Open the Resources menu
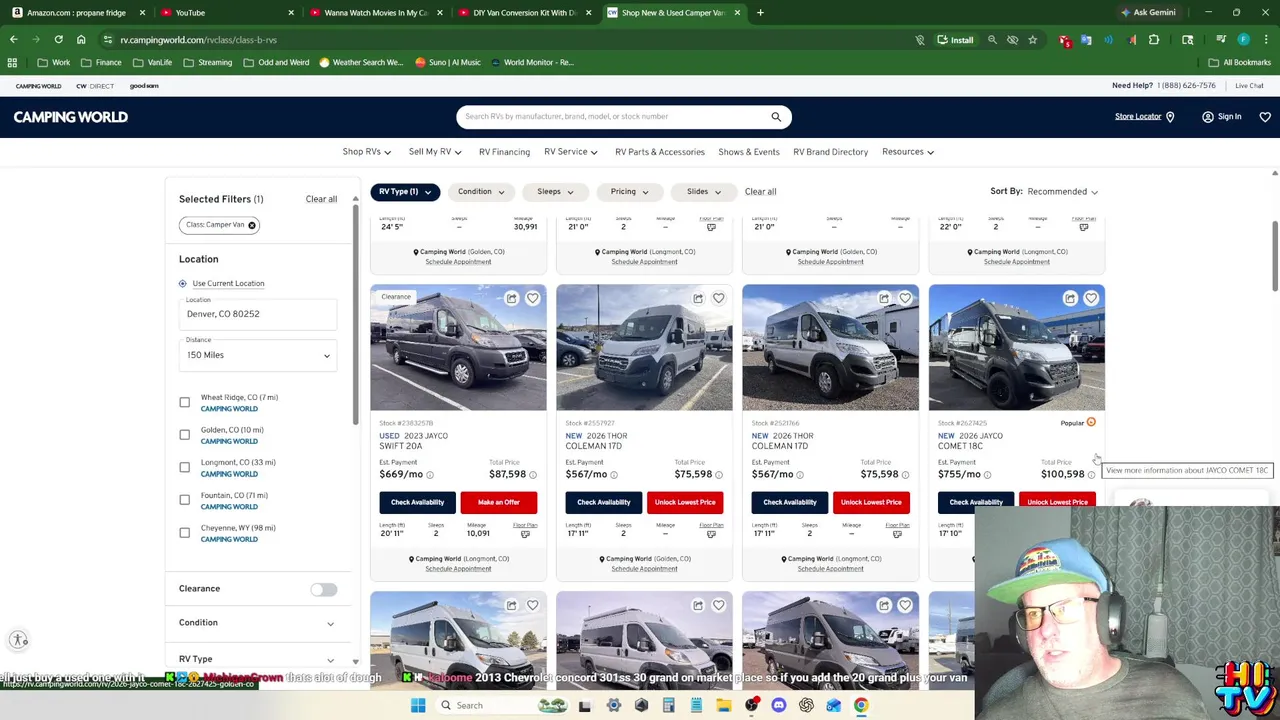This screenshot has width=1280, height=720. 908,152
